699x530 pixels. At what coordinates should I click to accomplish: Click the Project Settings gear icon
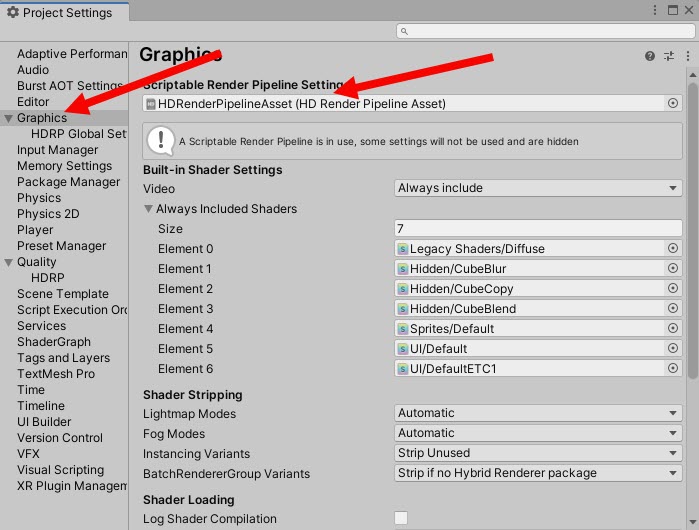point(12,12)
